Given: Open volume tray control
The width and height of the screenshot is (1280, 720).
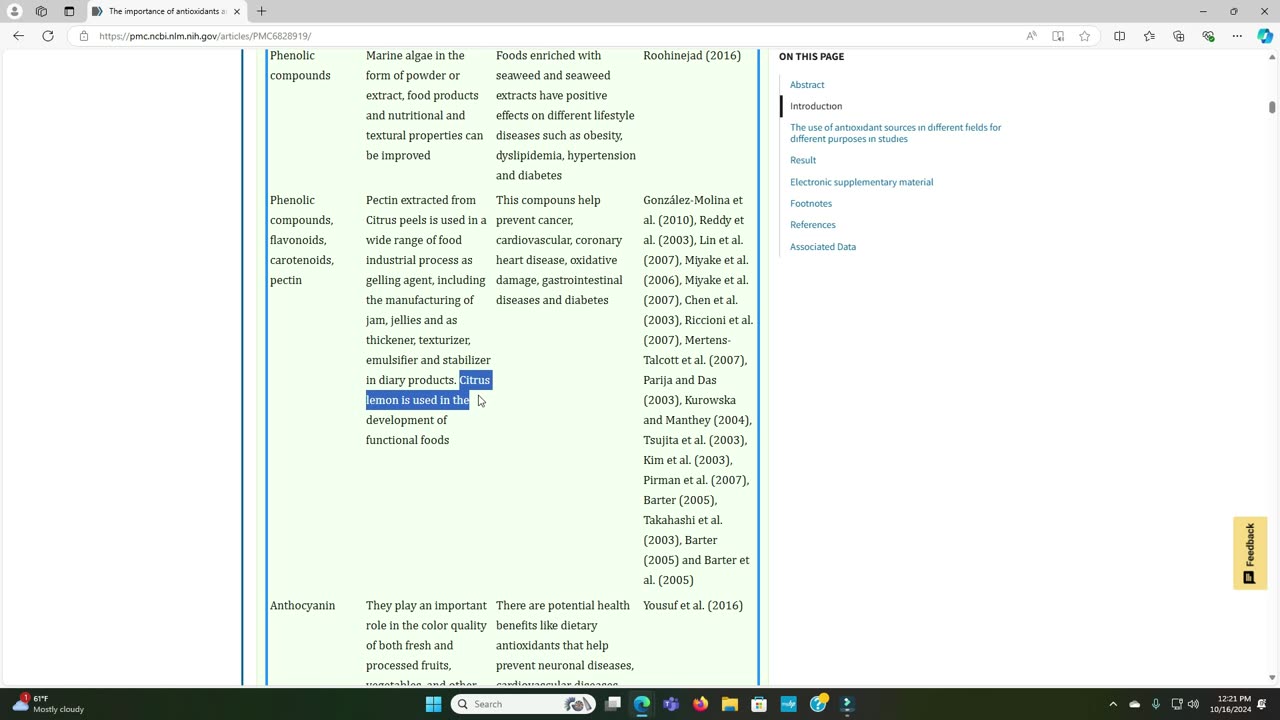Looking at the screenshot, I should click(1193, 704).
